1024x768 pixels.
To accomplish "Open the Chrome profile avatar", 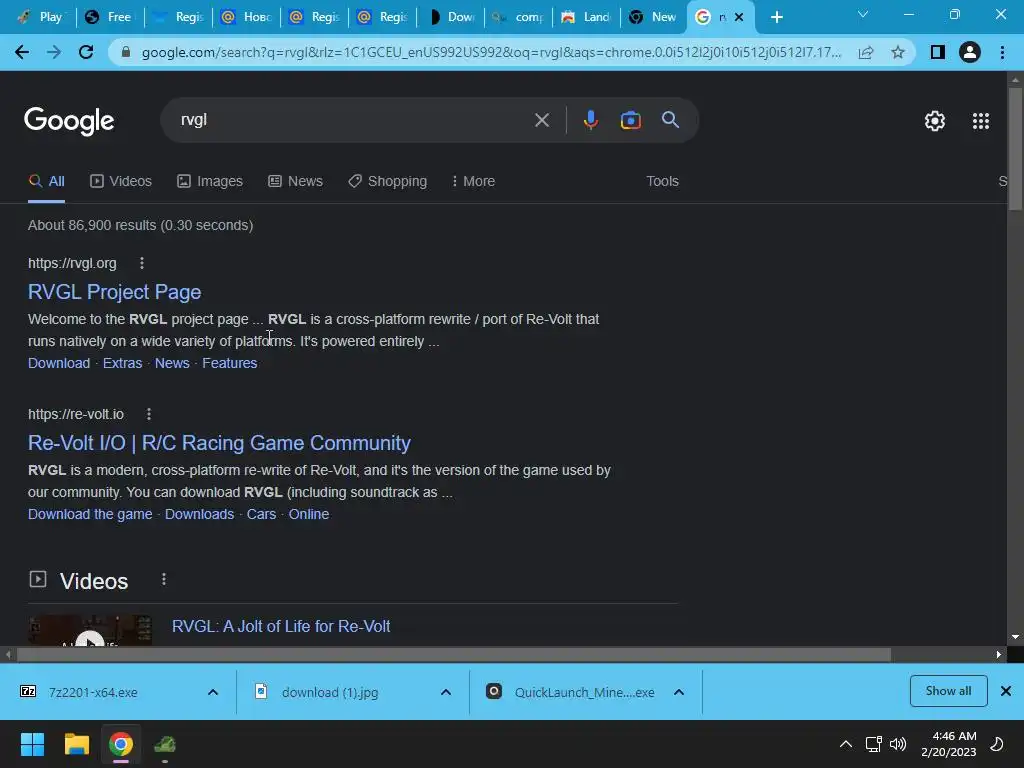I will point(970,52).
